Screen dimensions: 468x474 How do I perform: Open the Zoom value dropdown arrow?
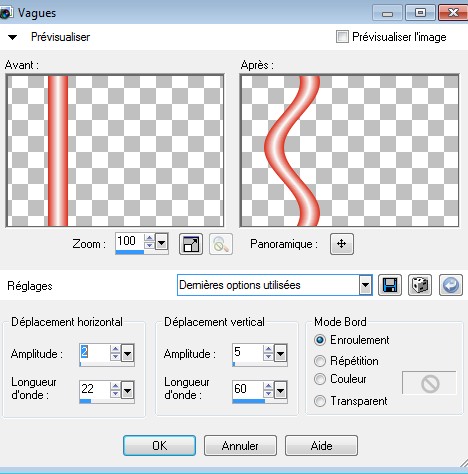click(x=161, y=242)
